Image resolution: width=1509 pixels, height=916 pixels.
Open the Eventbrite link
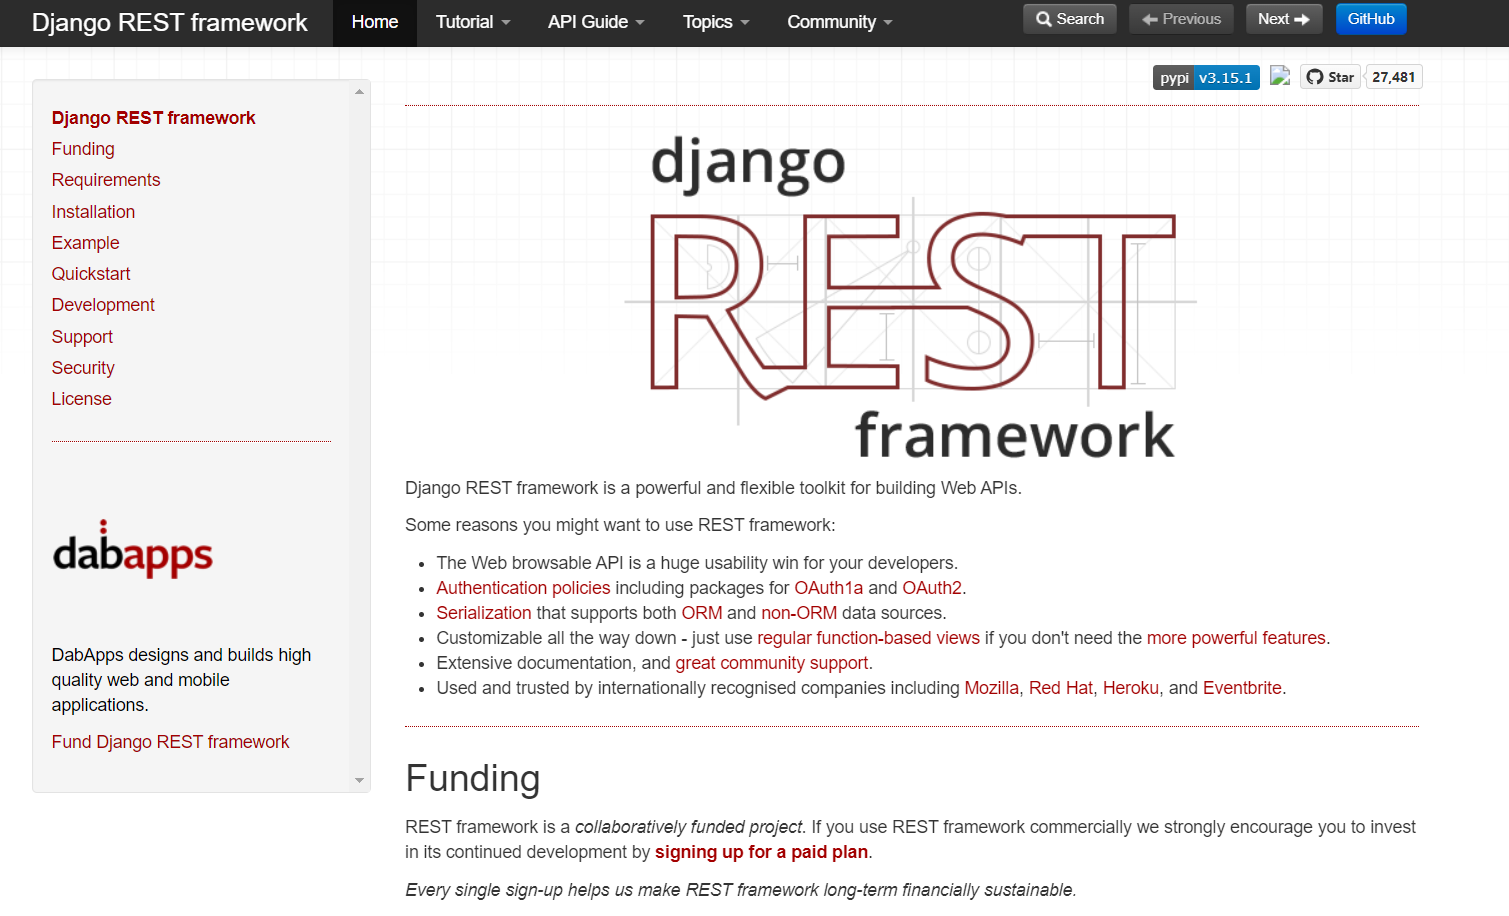click(x=1242, y=688)
